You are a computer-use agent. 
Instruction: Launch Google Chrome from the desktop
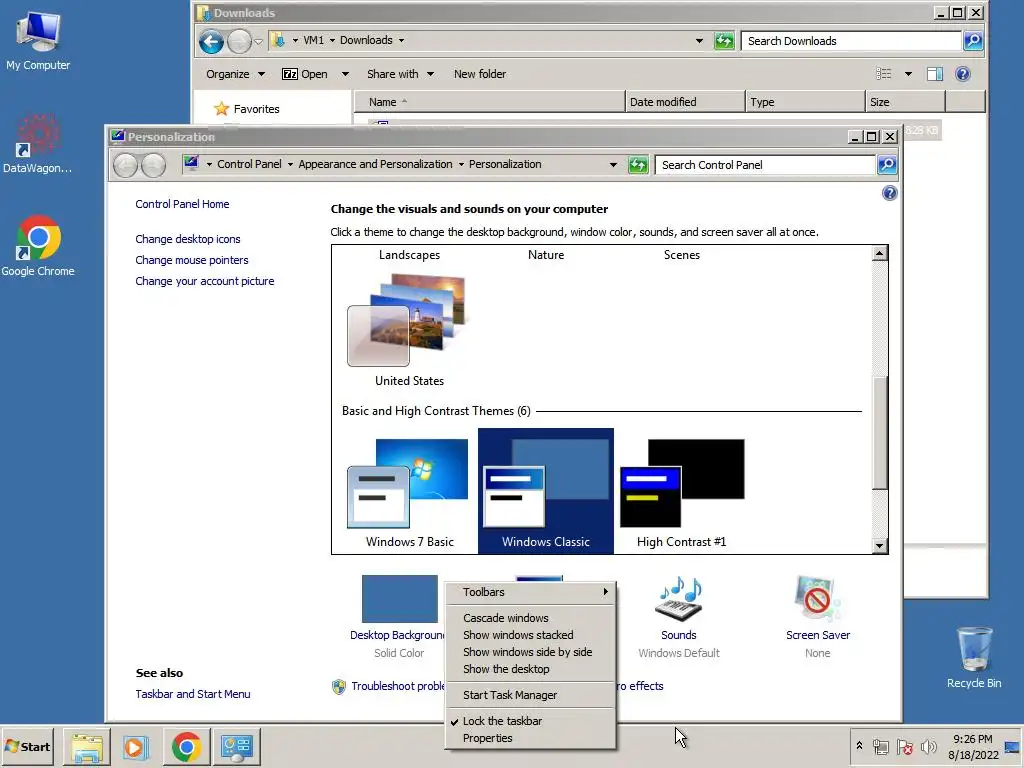pyautogui.click(x=38, y=246)
